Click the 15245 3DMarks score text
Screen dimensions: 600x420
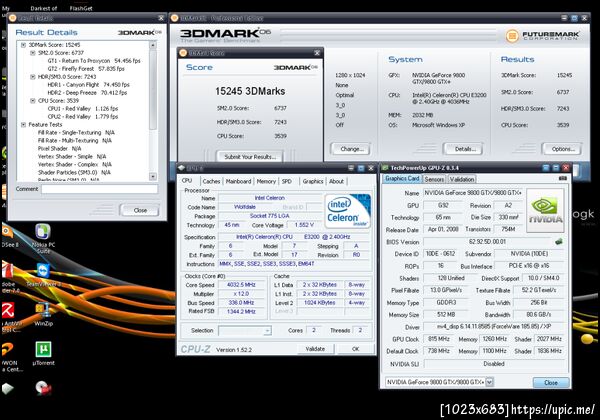(250, 91)
